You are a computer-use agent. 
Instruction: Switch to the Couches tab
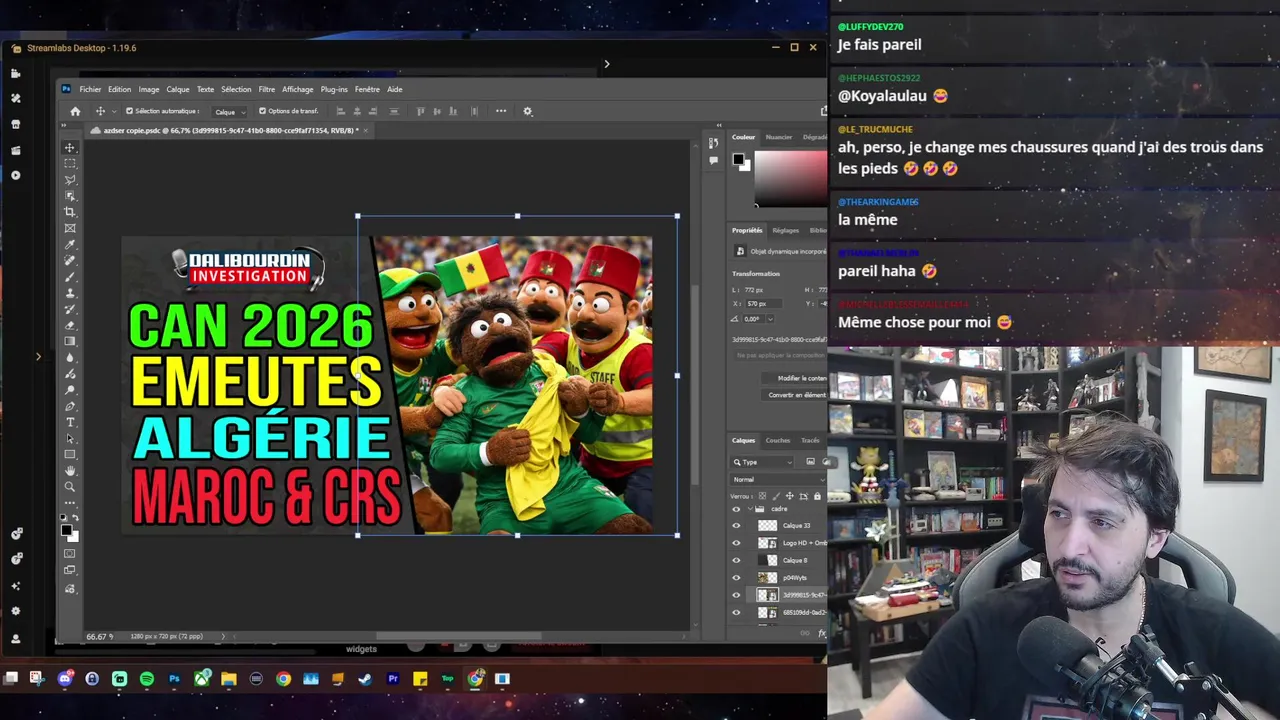coord(777,440)
